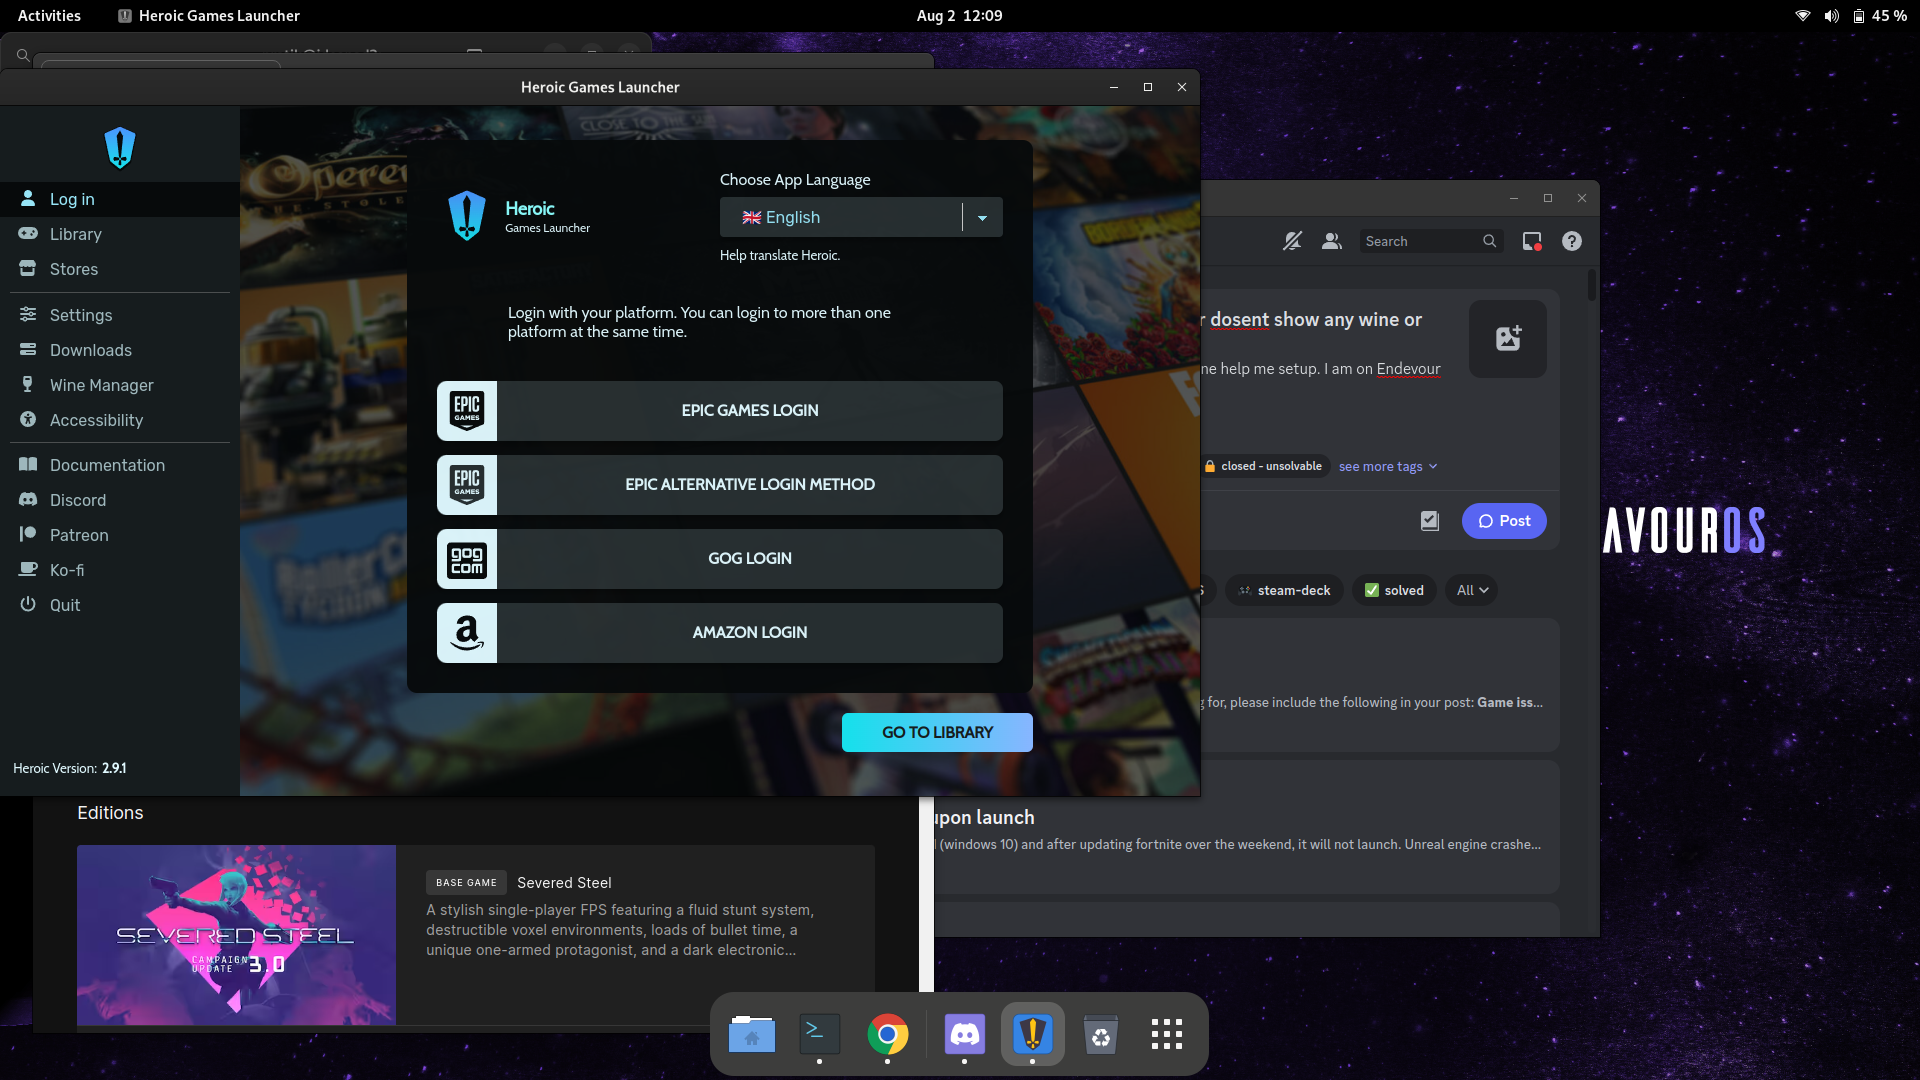Open the Discord inbox with red badge
The height and width of the screenshot is (1080, 1920).
coord(1530,241)
